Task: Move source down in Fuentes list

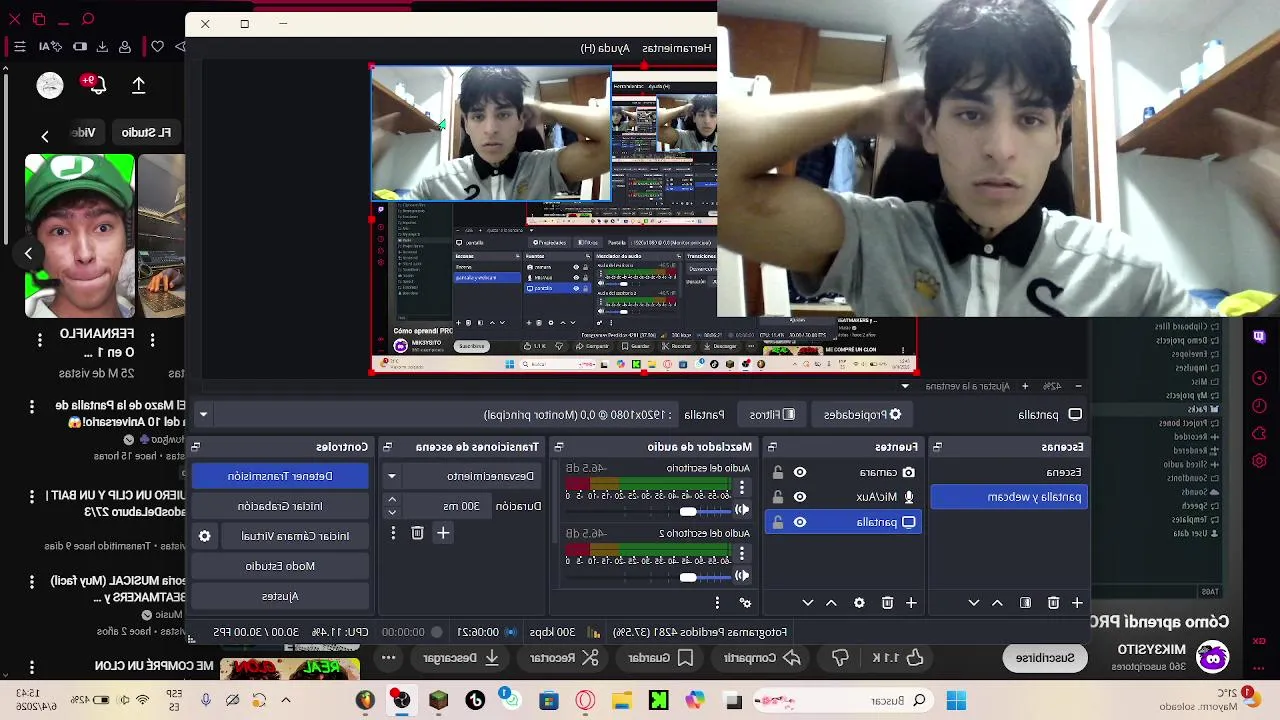Action: pyautogui.click(x=807, y=603)
